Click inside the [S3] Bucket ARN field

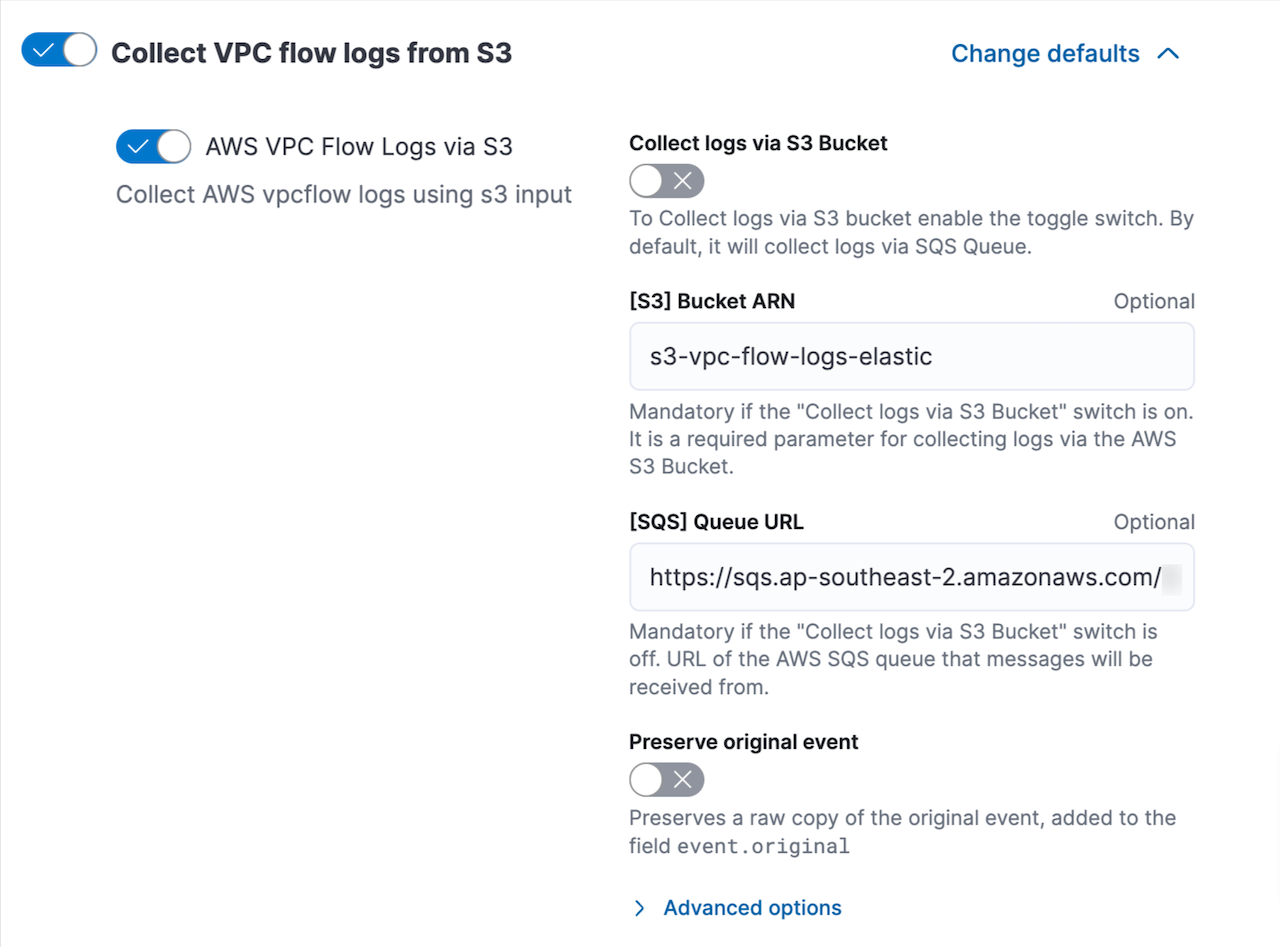(x=911, y=356)
